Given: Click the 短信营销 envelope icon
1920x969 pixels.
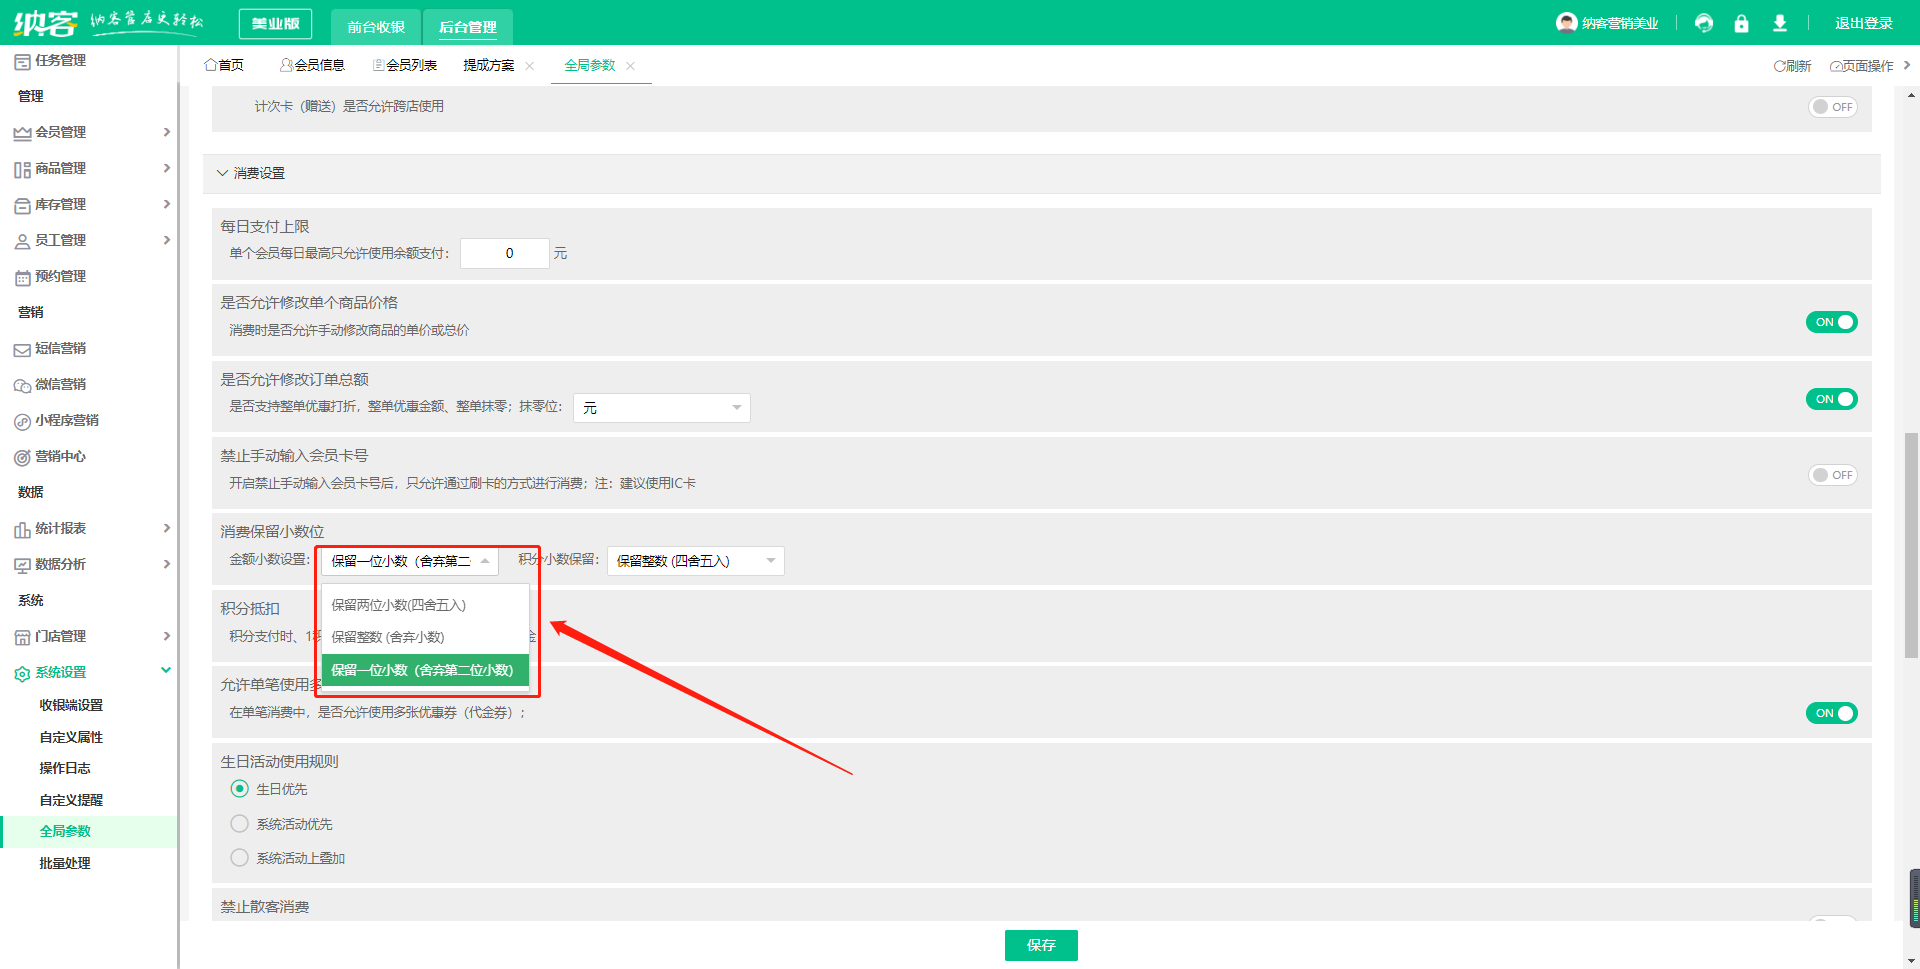Looking at the screenshot, I should (22, 349).
